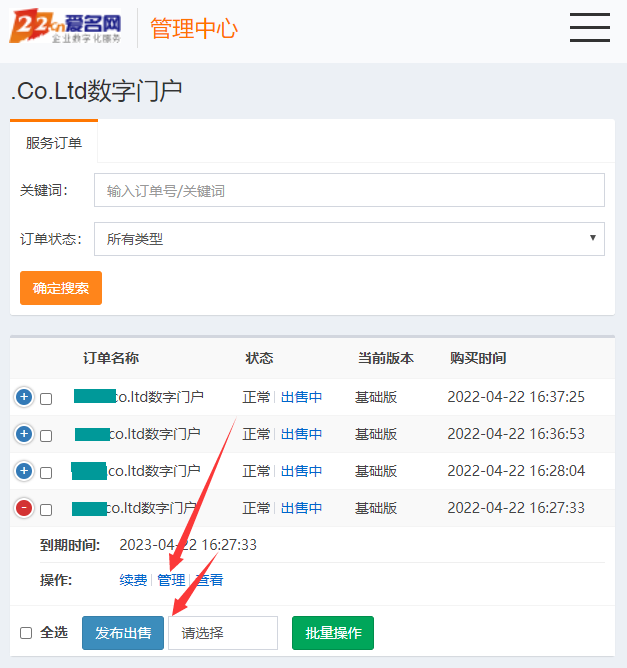The width and height of the screenshot is (627, 668).
Task: Tick checkbox for order bought 16:37:25
Action: pyautogui.click(x=46, y=399)
